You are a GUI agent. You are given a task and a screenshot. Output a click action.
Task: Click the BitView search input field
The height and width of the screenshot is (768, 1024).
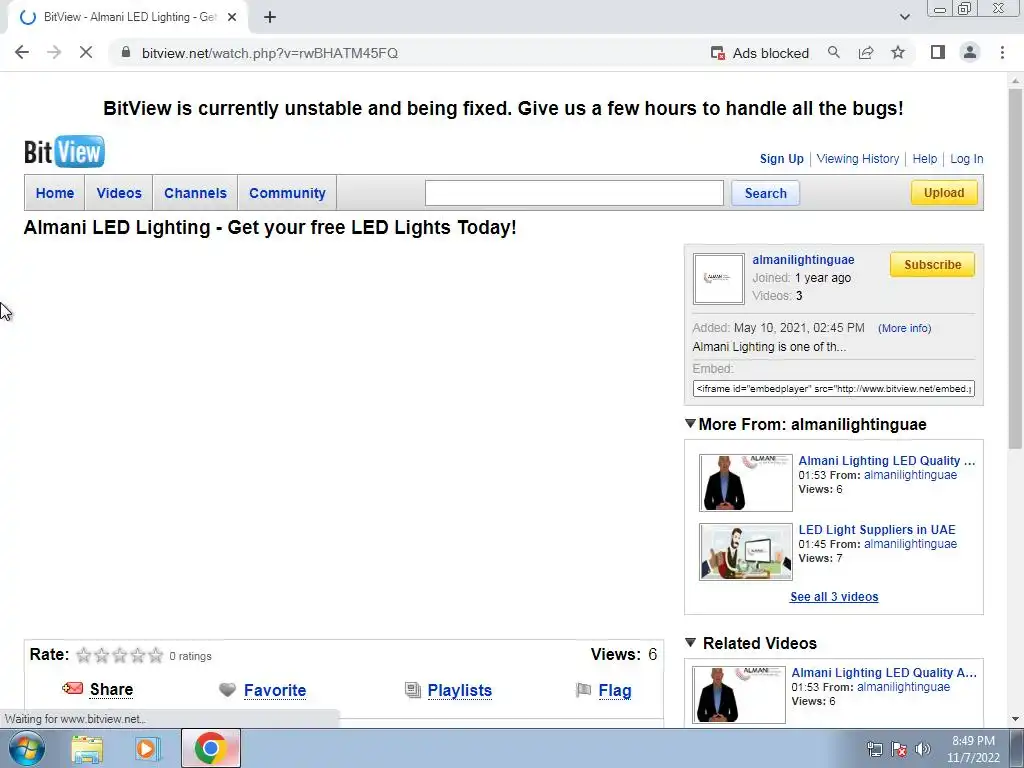click(x=574, y=193)
